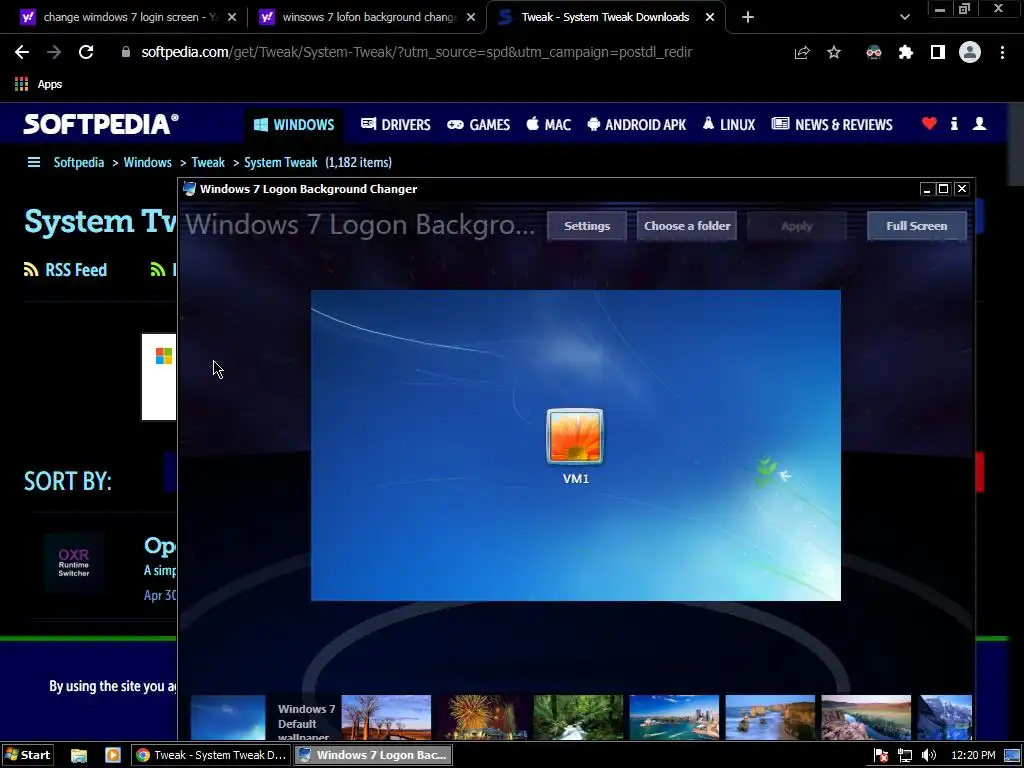The image size is (1024, 768).
Task: Open the Chrome profile avatar
Action: [x=970, y=52]
